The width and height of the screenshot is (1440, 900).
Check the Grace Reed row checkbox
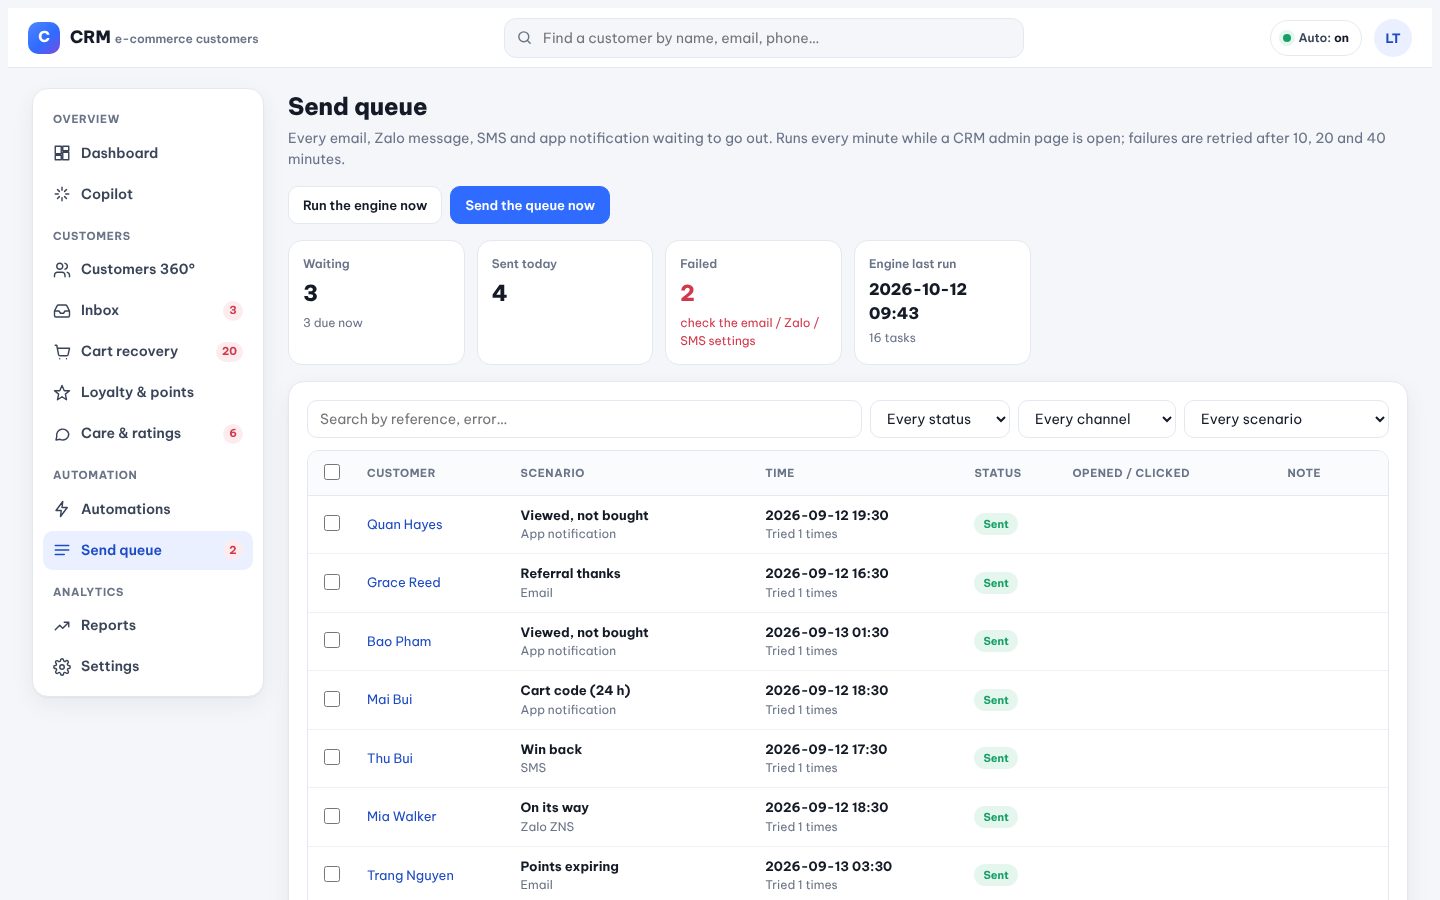coord(332,582)
